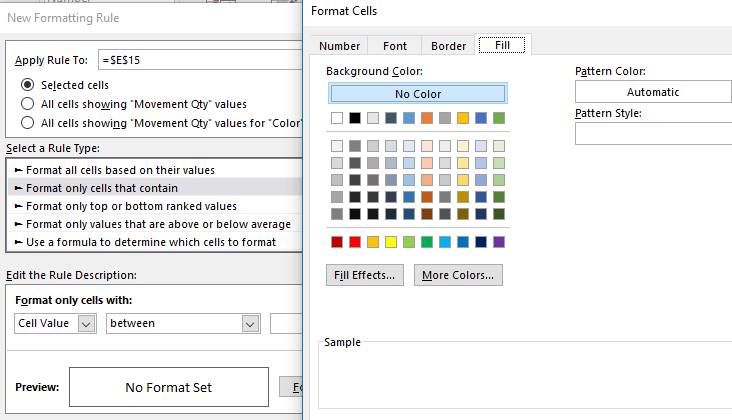Viewport: 732px width, 420px height.
Task: Open the Border tab
Action: point(448,46)
